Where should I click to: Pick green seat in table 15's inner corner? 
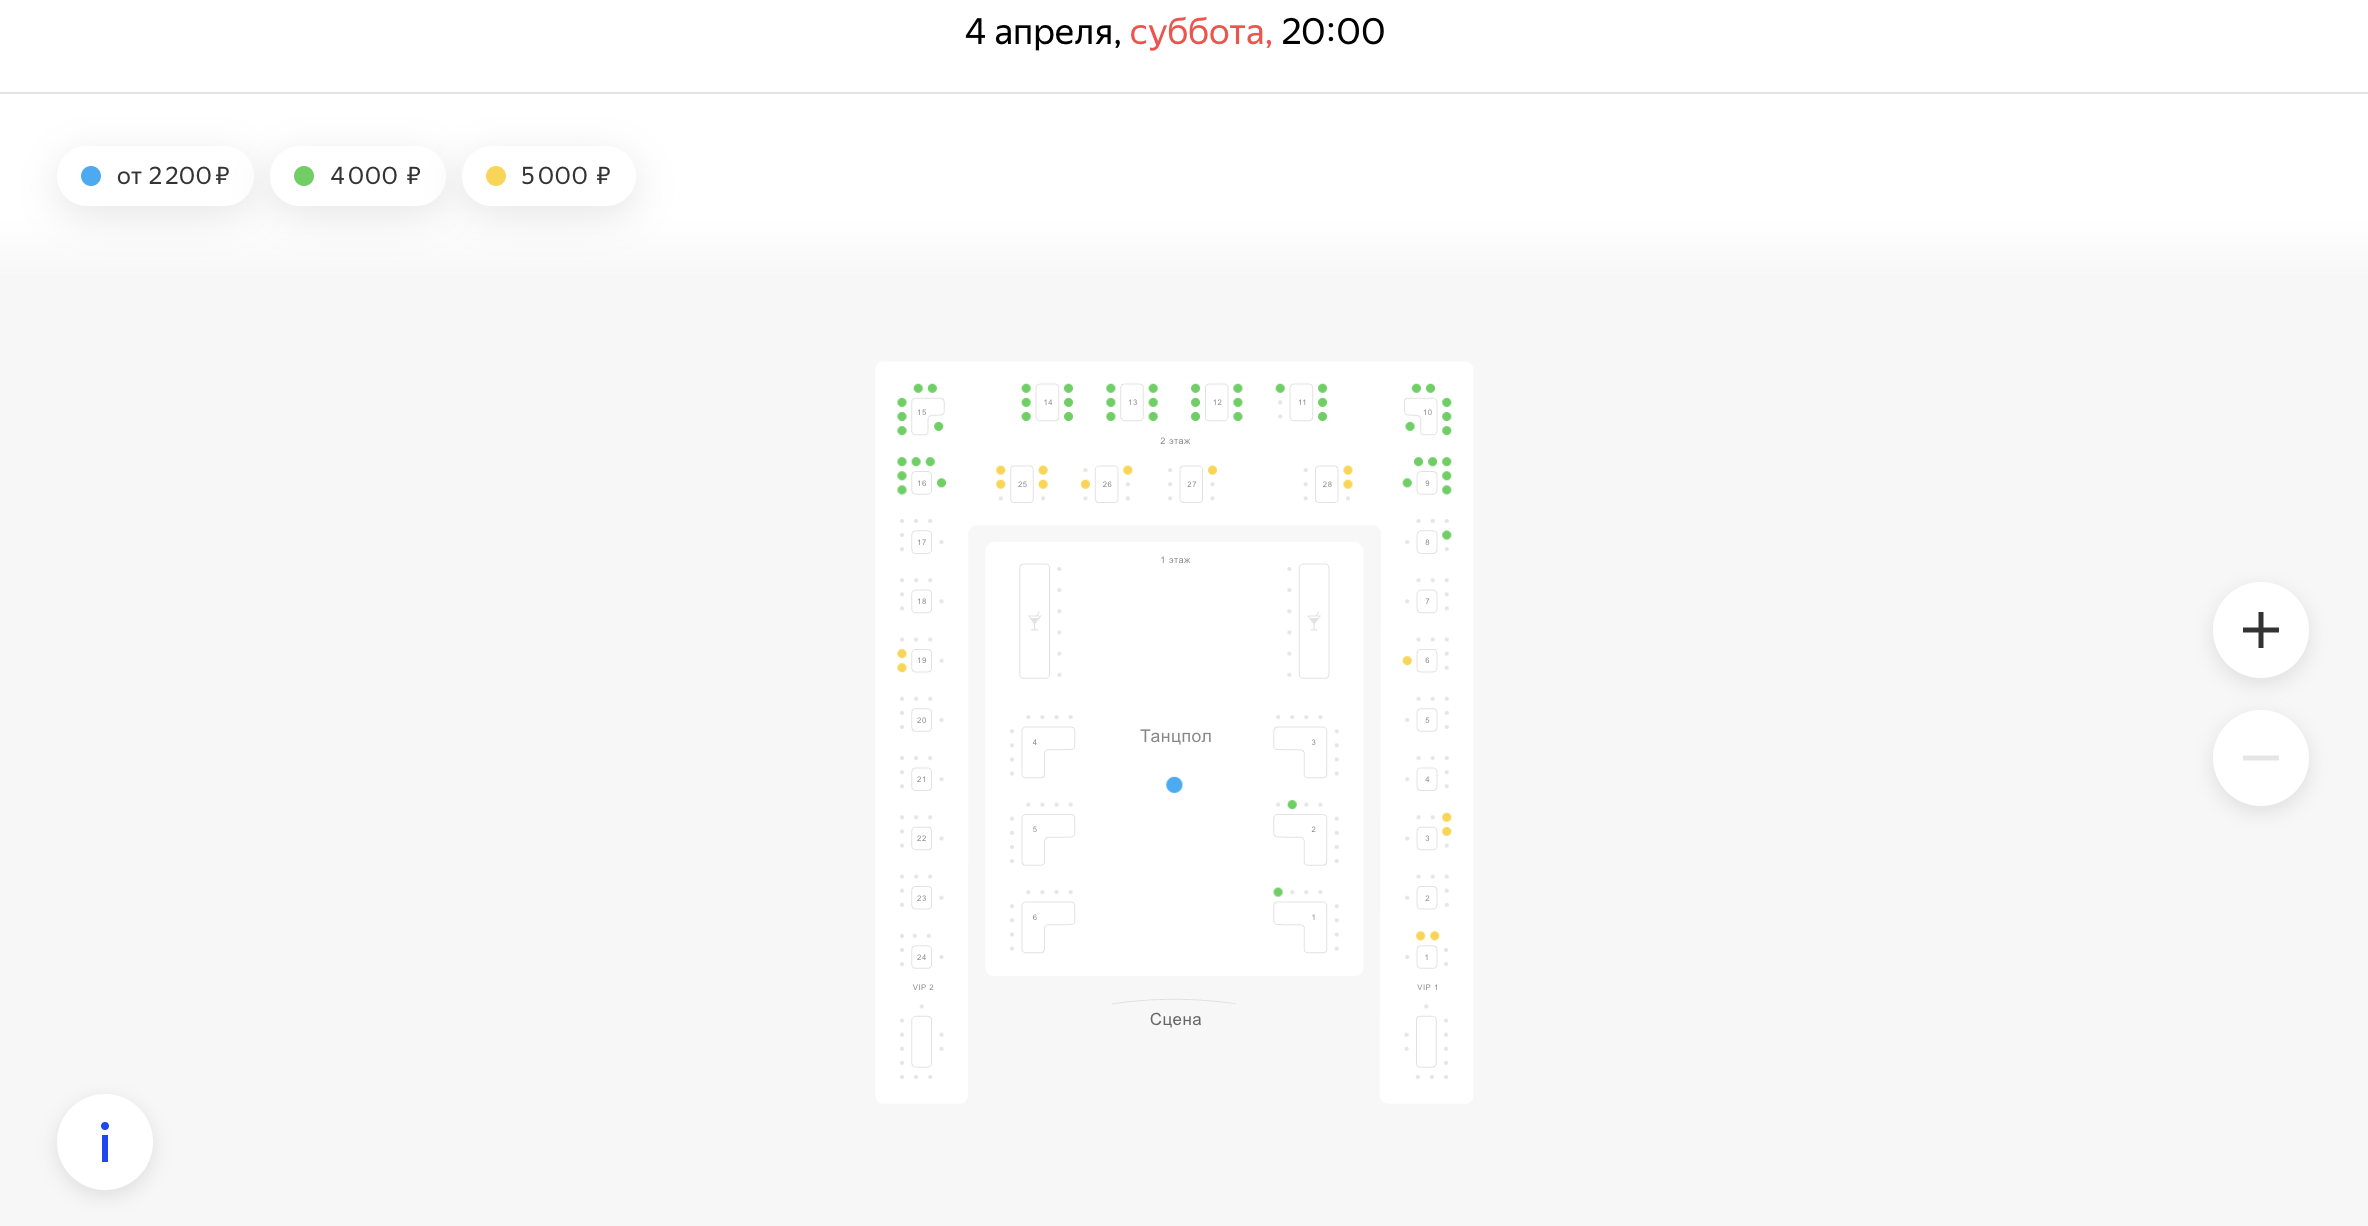pyautogui.click(x=938, y=426)
